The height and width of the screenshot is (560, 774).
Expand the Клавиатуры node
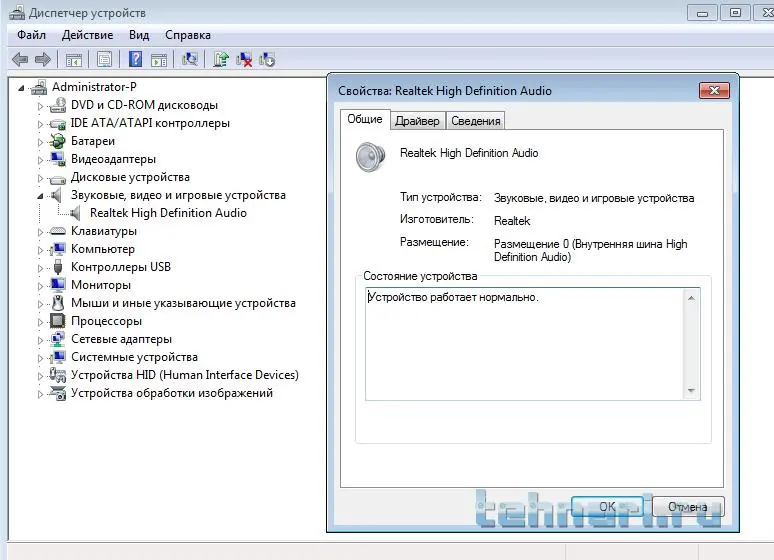[x=40, y=232]
